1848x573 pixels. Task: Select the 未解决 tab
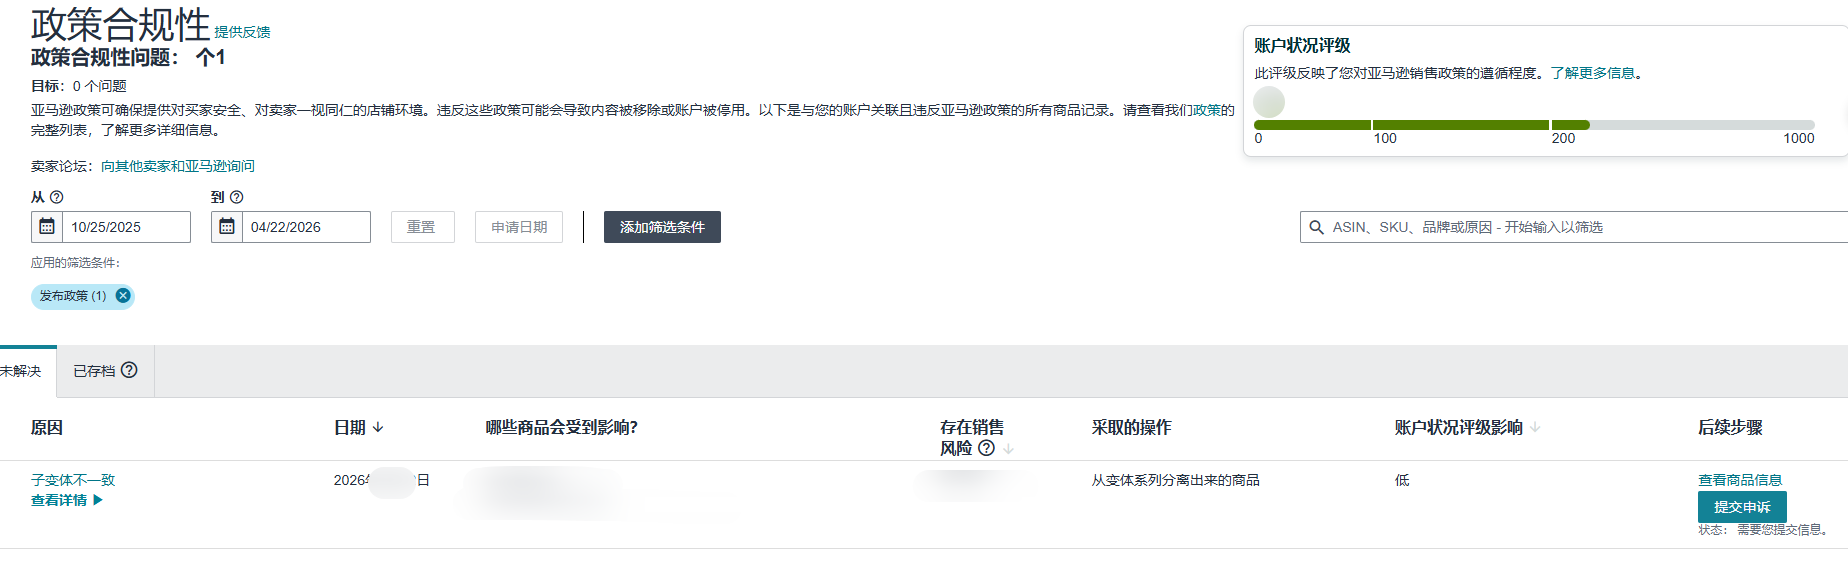pyautogui.click(x=21, y=371)
